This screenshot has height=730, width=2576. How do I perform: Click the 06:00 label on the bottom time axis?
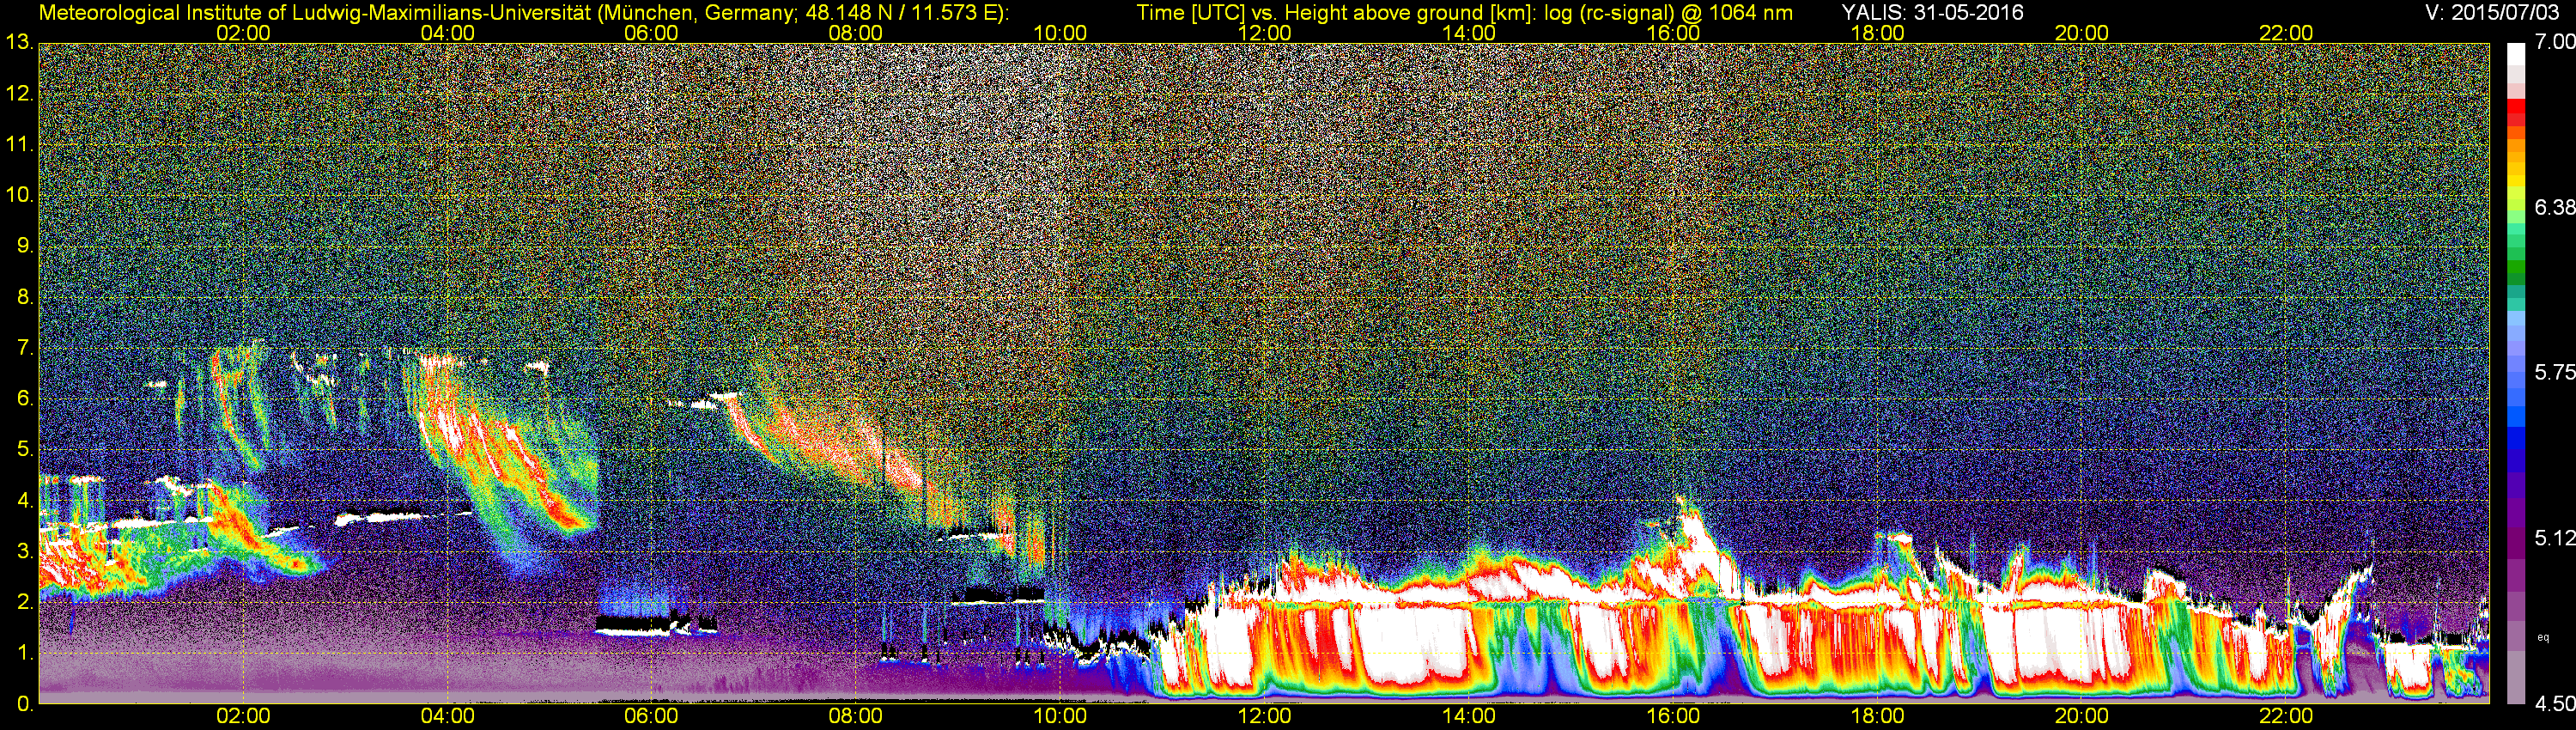coord(651,716)
